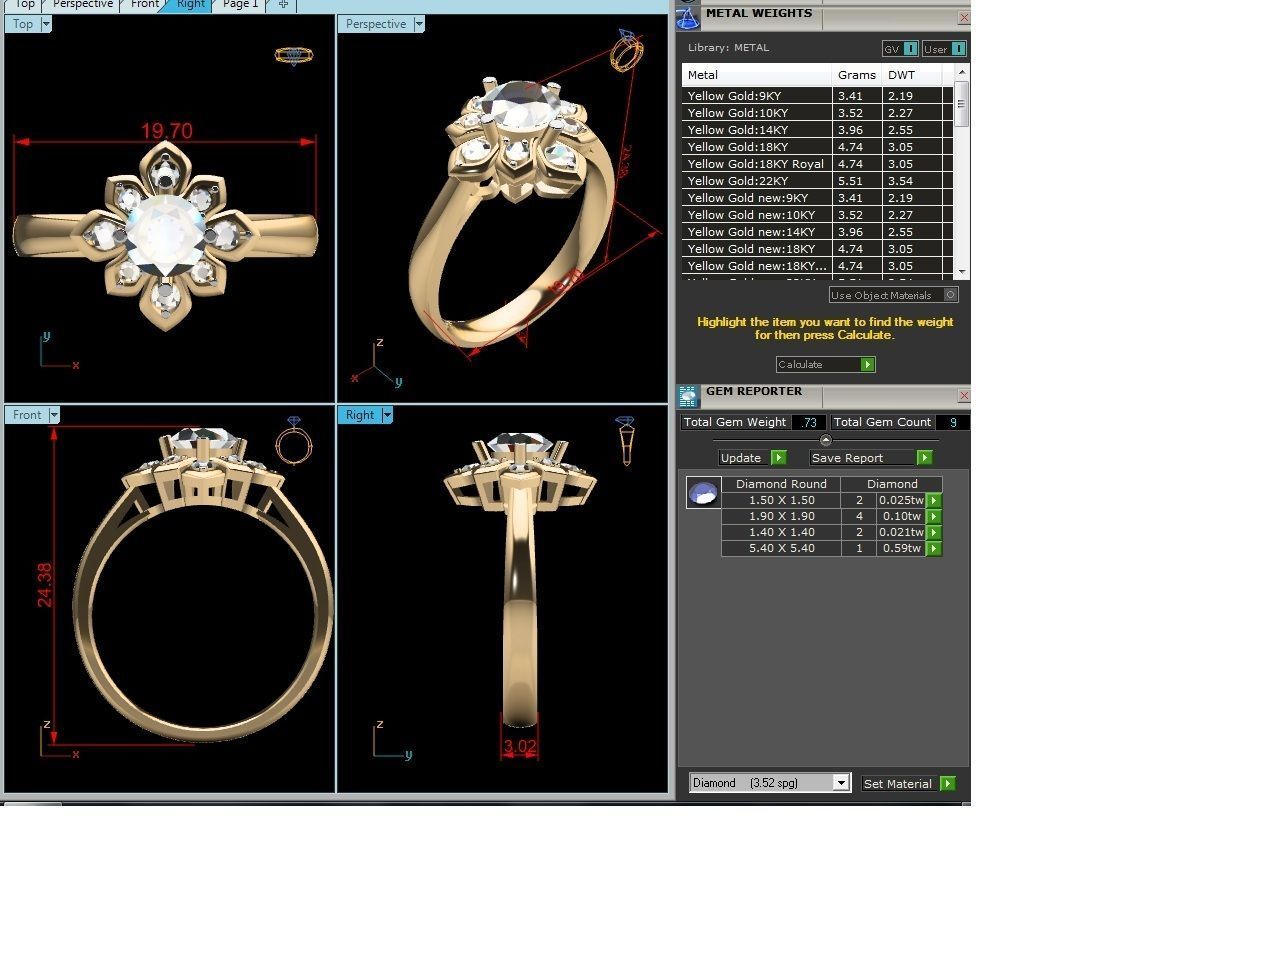1280x960 pixels.
Task: Select the Yellow Gold:9KY row
Action: click(818, 96)
